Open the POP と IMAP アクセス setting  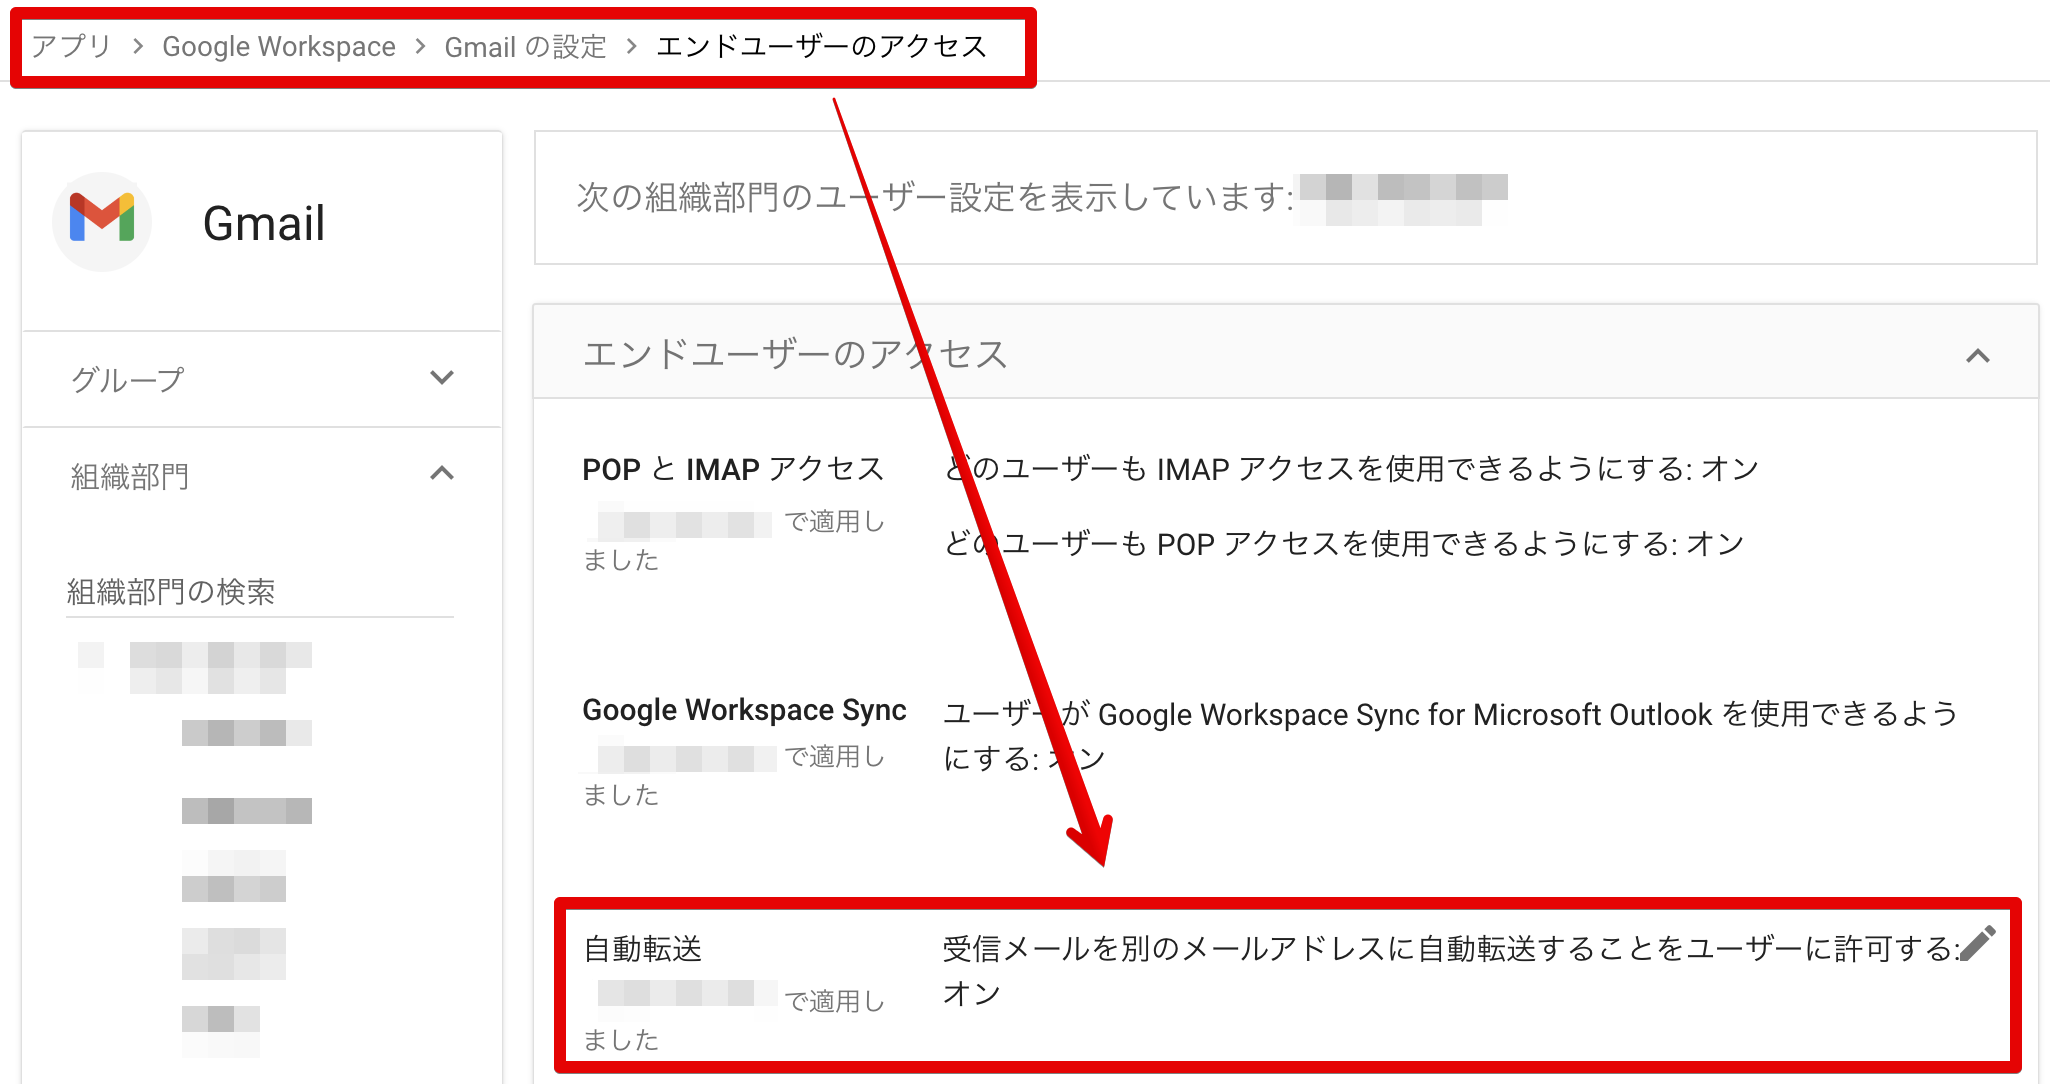732,469
